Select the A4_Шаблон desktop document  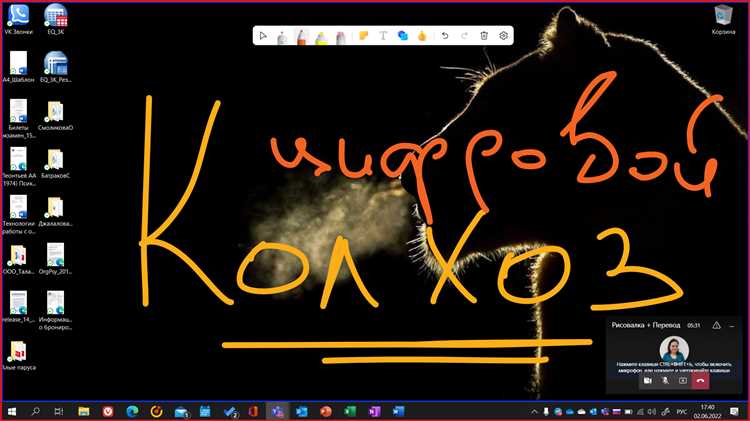tap(19, 67)
